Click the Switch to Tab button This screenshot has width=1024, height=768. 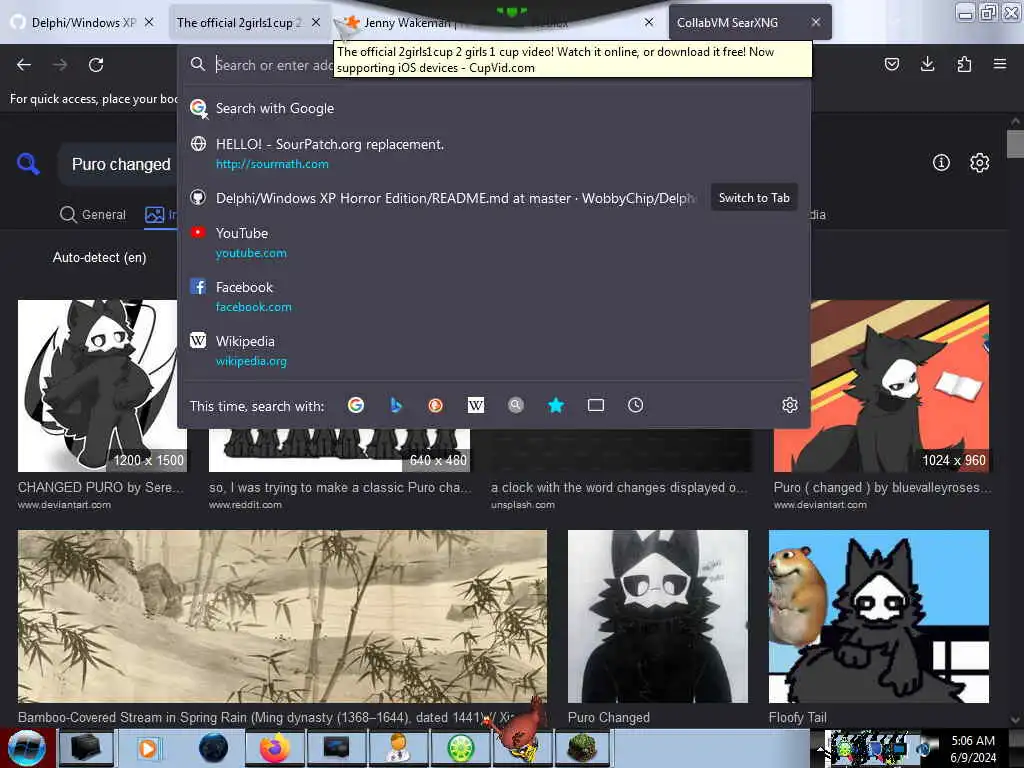[754, 198]
